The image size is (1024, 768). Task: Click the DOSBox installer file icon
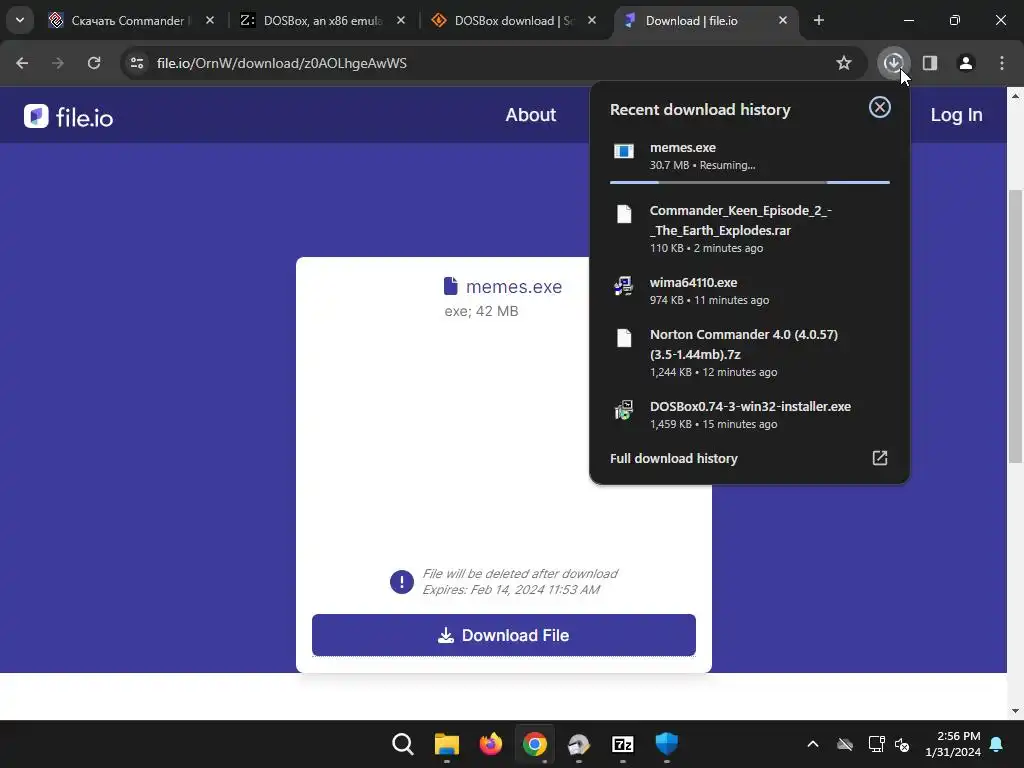[624, 410]
